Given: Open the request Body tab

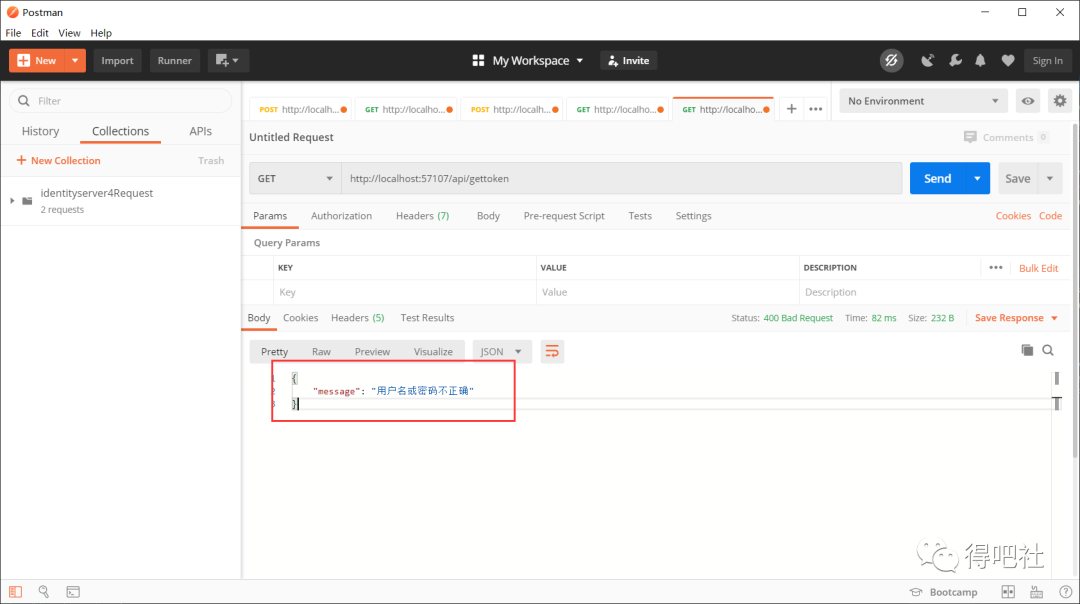Looking at the screenshot, I should click(x=488, y=216).
